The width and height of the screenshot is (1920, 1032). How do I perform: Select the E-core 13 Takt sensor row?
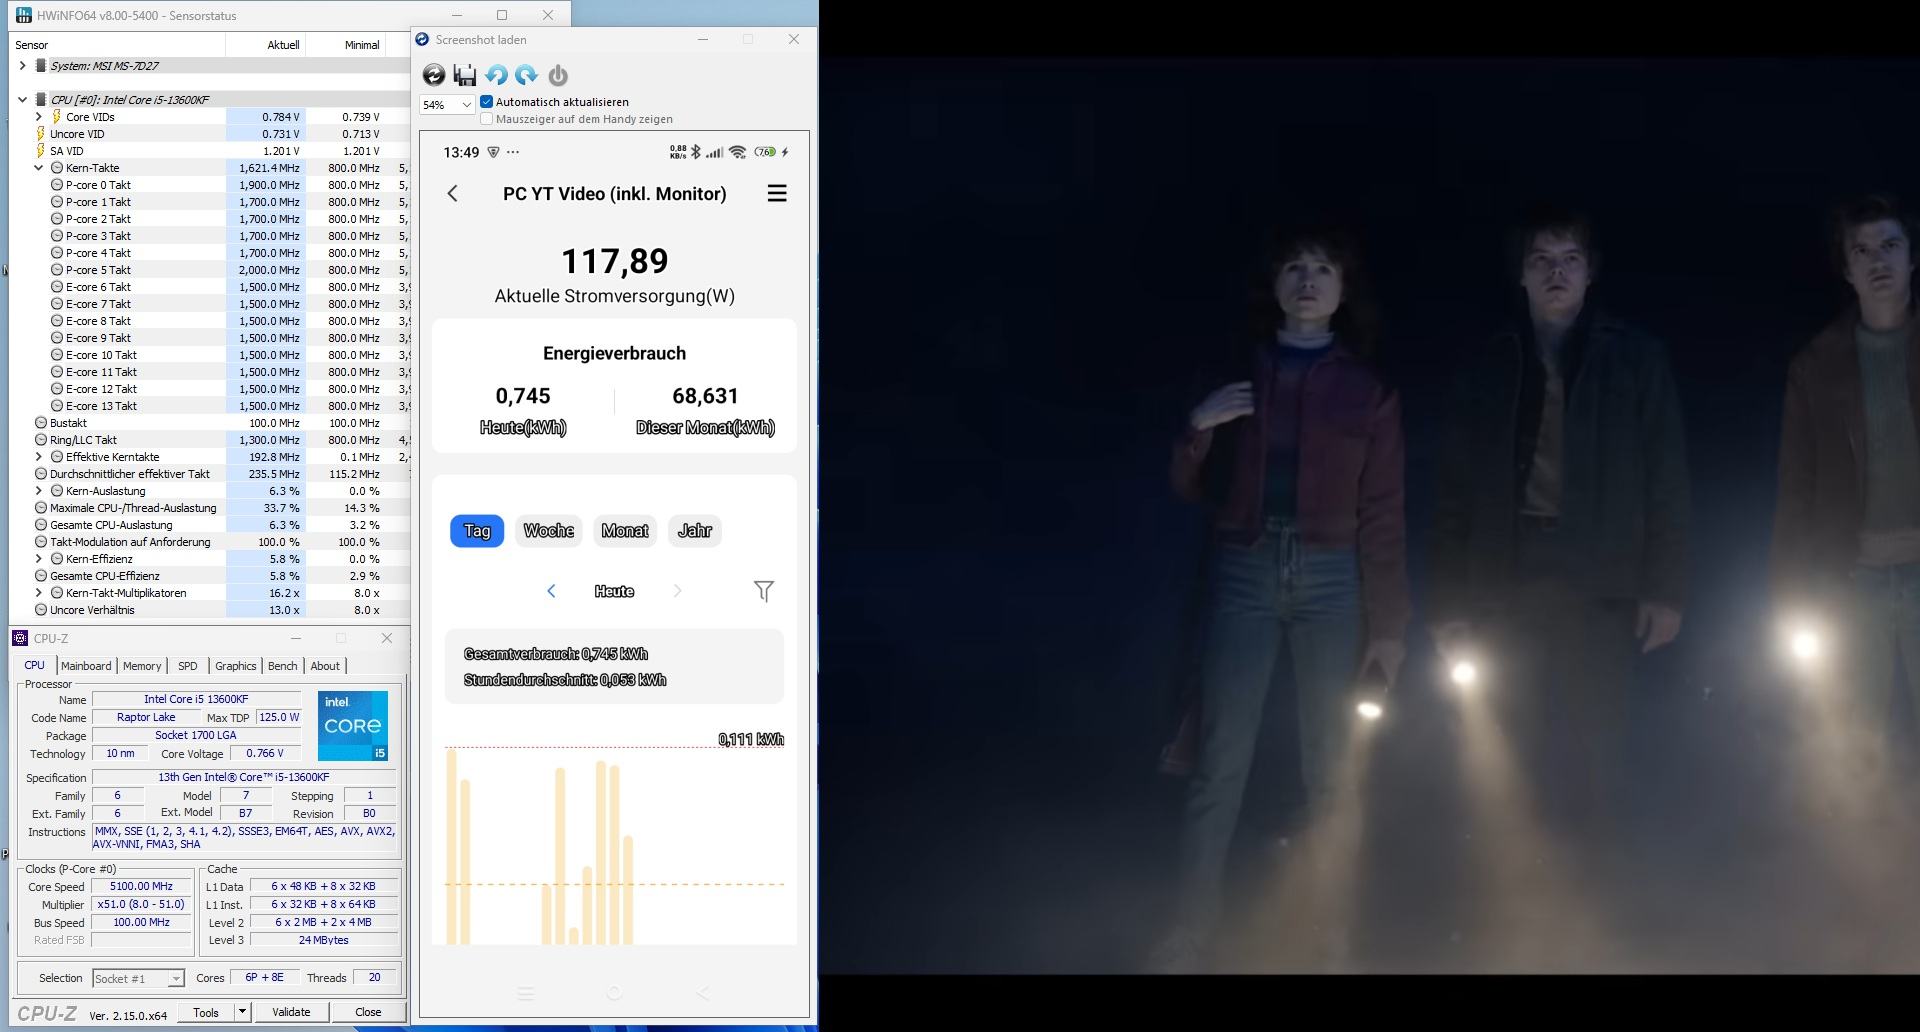[210, 406]
